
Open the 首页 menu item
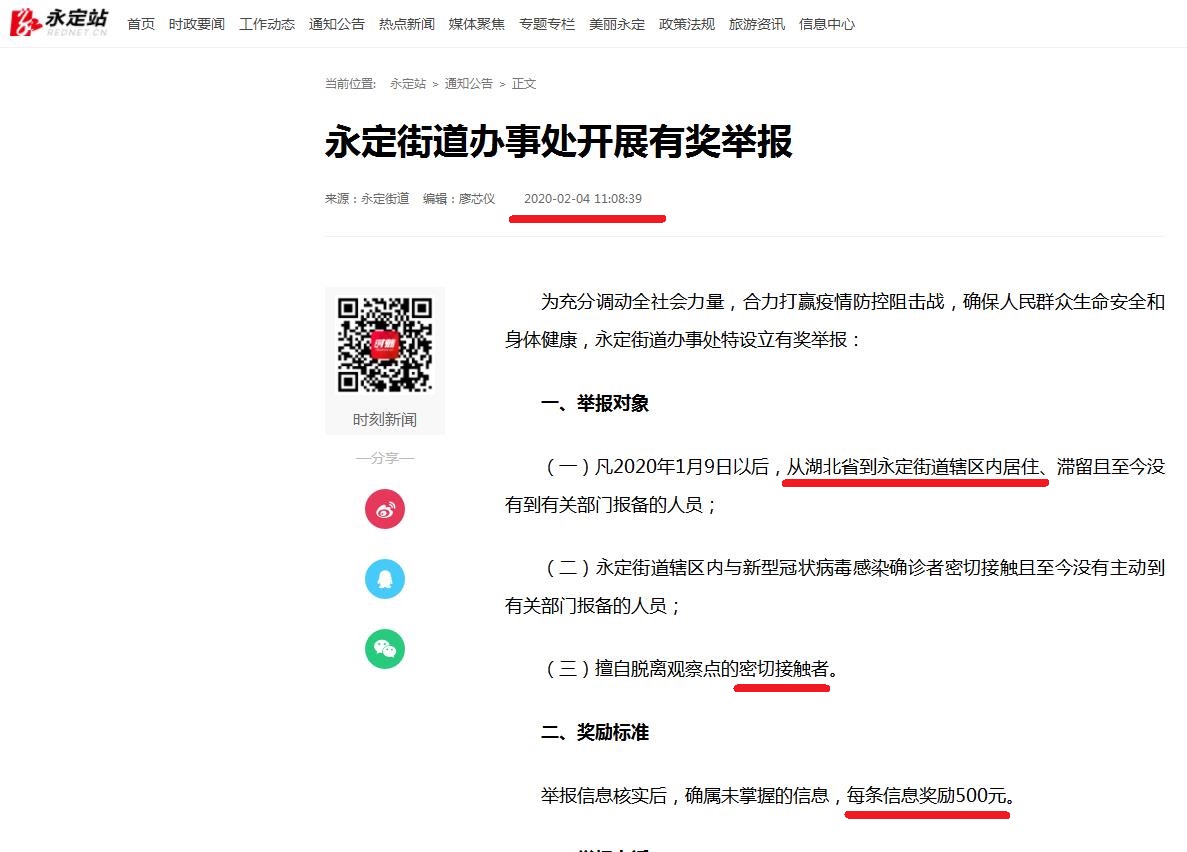140,23
